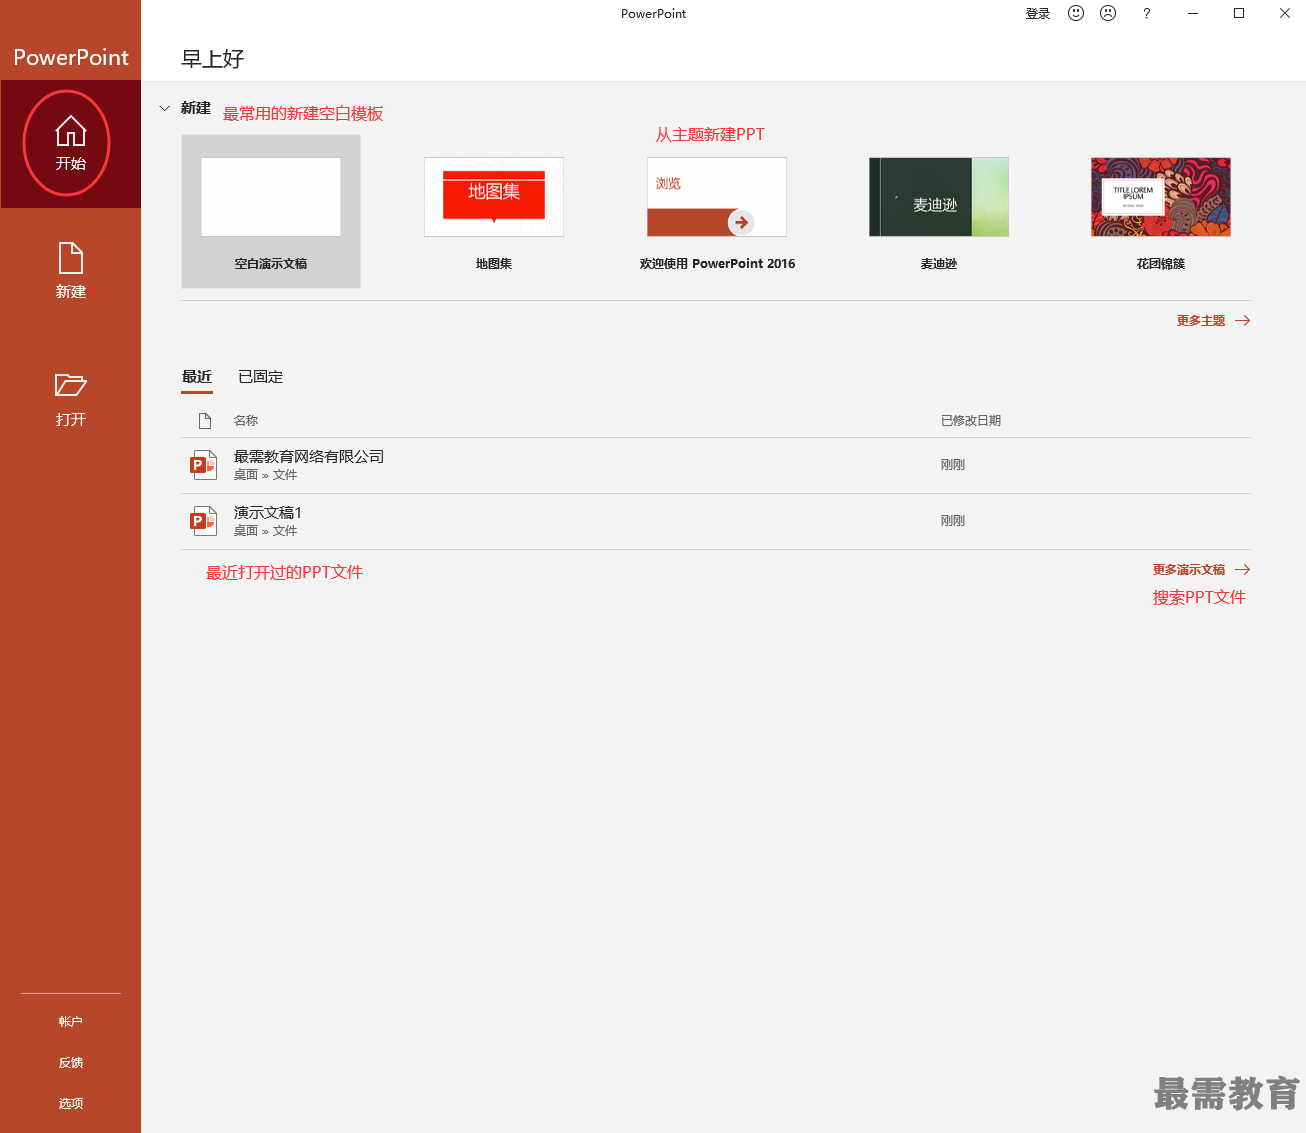Screen dimensions: 1306x1133
Task: Open 反馈 in the sidebar
Action: point(70,1063)
